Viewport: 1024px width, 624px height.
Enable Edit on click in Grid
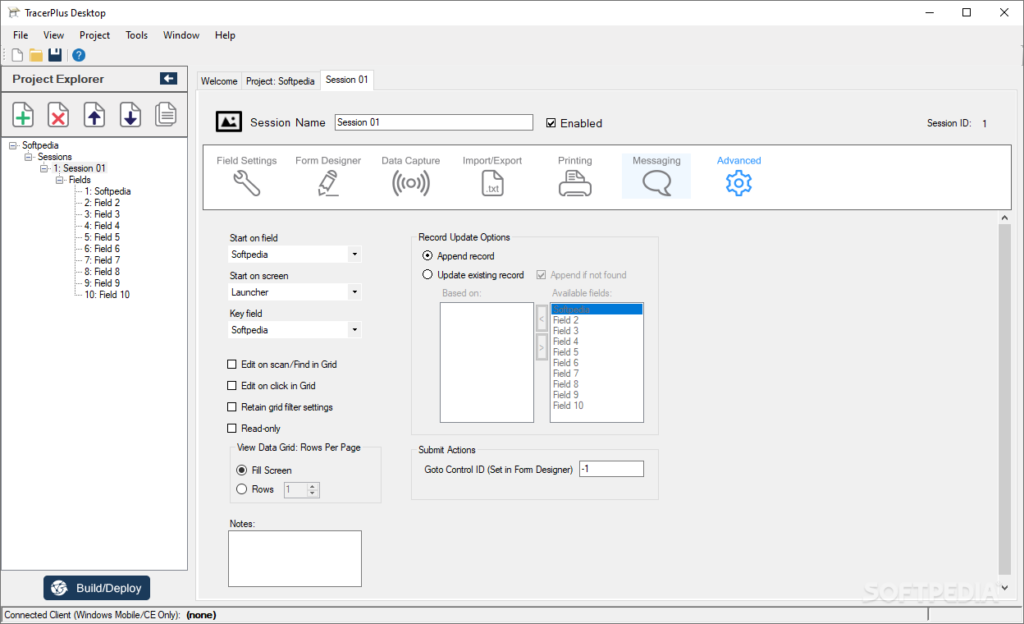tap(232, 386)
